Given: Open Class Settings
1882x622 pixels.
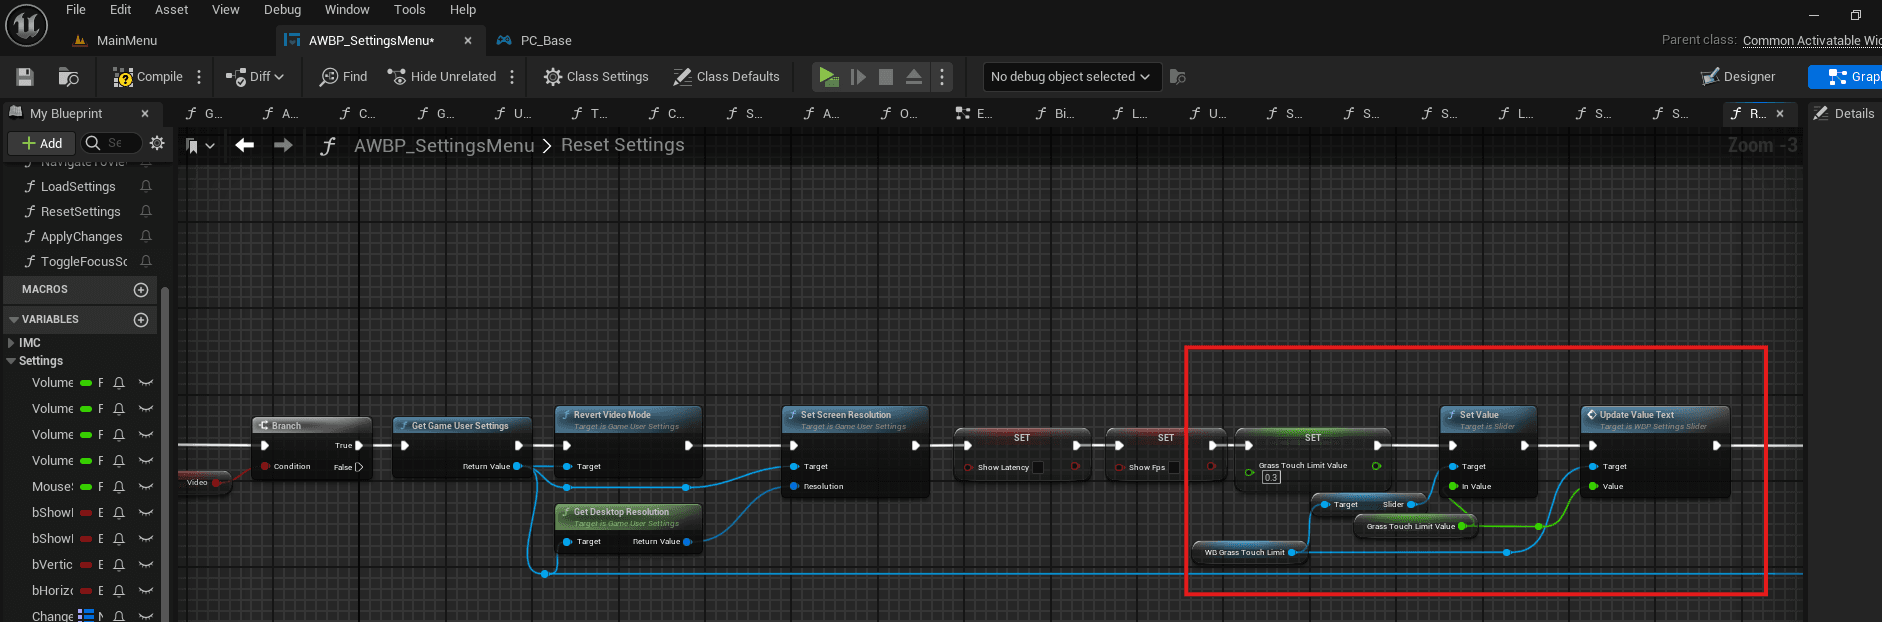Looking at the screenshot, I should point(596,77).
